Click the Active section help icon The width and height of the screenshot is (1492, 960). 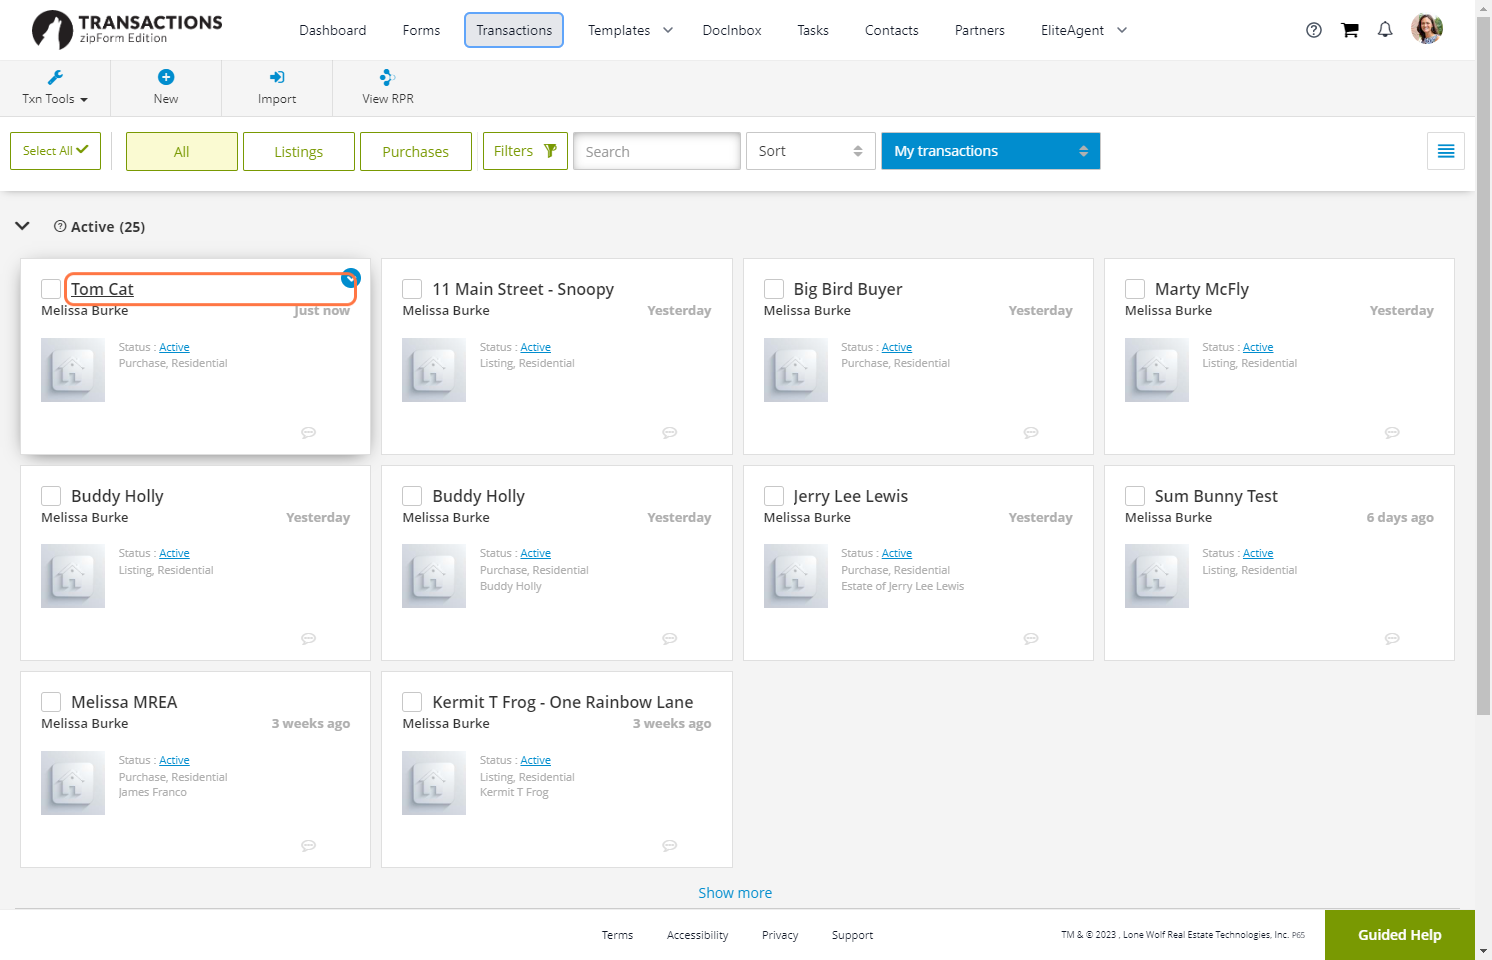click(60, 226)
